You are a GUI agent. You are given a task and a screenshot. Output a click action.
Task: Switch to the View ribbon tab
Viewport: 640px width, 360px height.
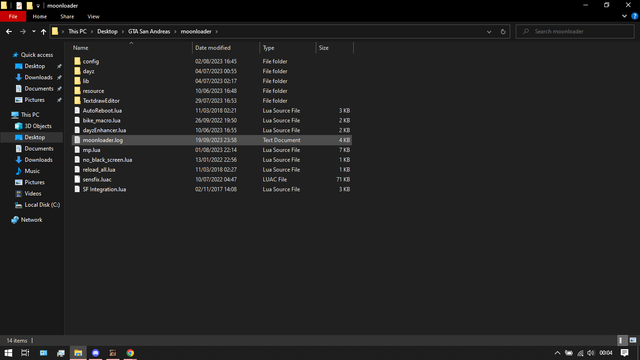93,16
